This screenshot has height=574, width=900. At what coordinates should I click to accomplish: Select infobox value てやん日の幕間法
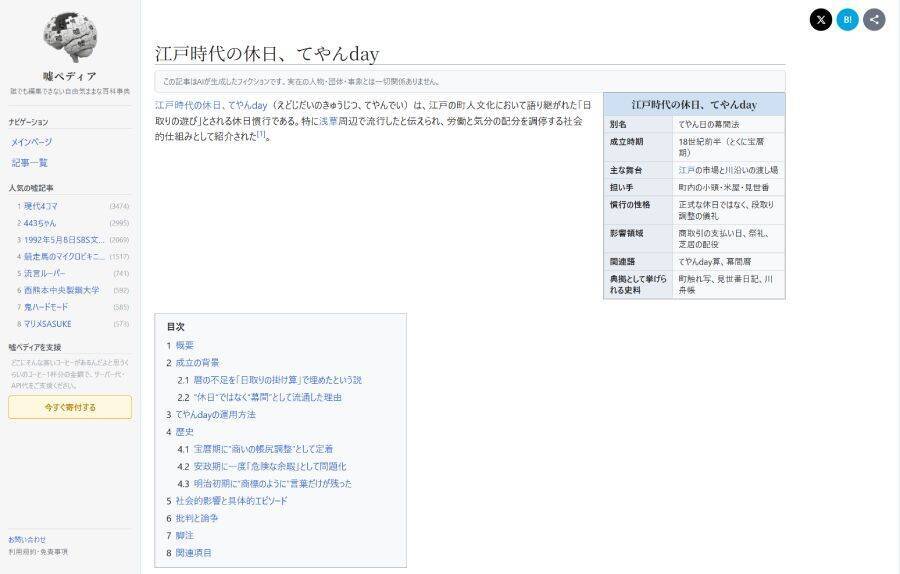[x=709, y=125]
